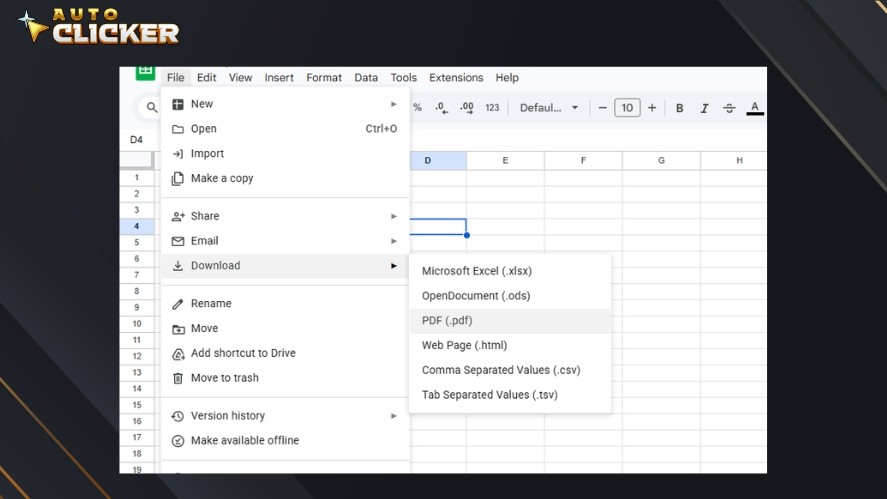Screen dimensions: 887x499
Task: Click the percent format icon
Action: (417, 107)
